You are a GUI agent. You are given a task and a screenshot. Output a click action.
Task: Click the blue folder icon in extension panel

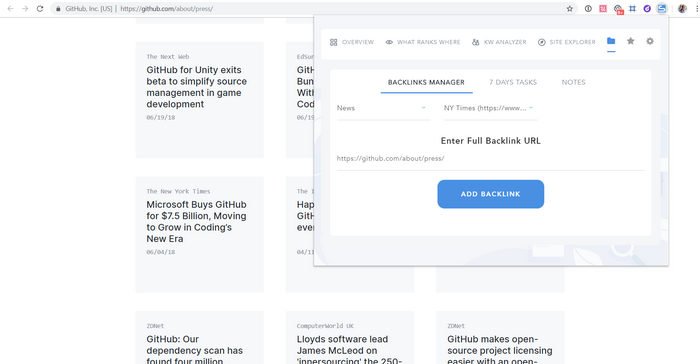[x=611, y=41]
